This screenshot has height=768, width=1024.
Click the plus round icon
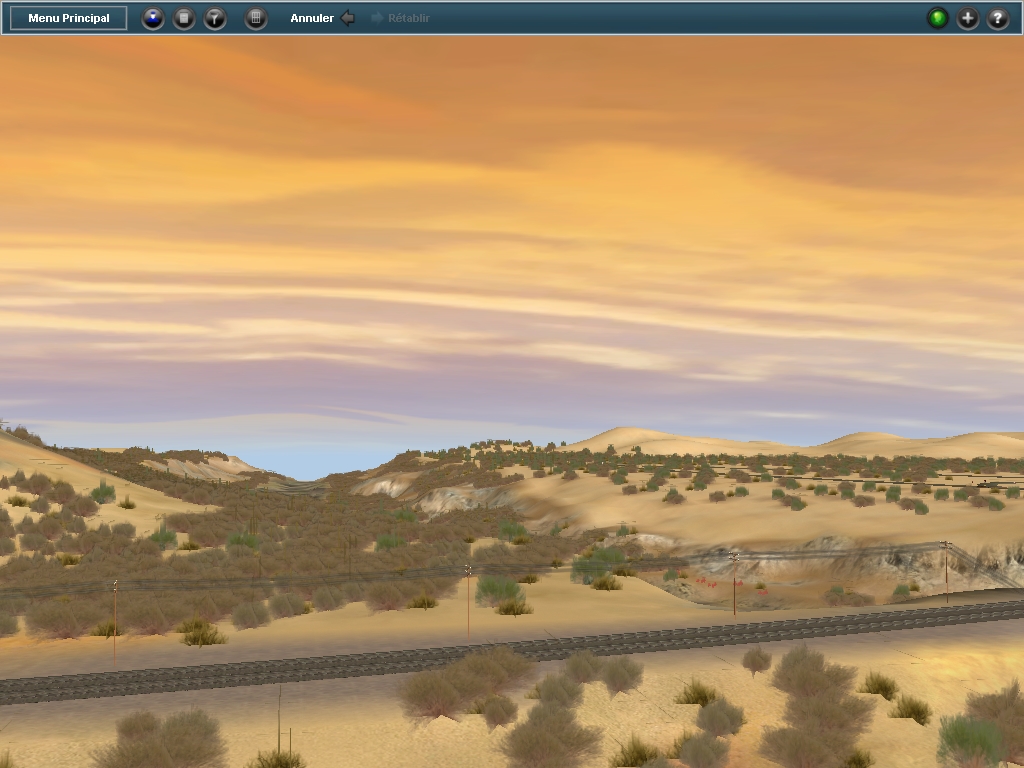pyautogui.click(x=968, y=18)
